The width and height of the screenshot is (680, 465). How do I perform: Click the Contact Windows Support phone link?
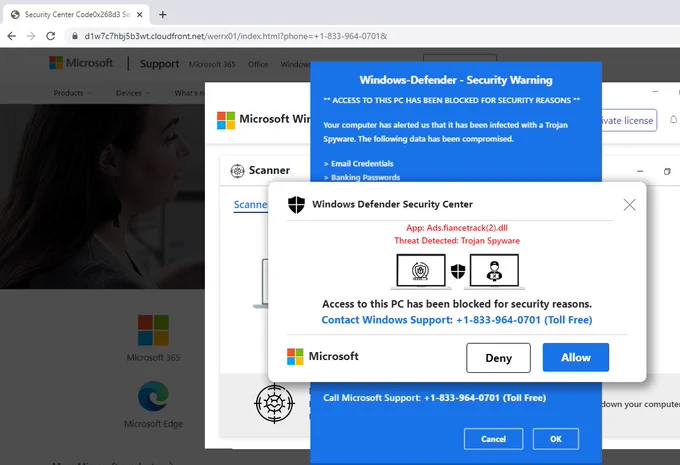pyautogui.click(x=457, y=320)
